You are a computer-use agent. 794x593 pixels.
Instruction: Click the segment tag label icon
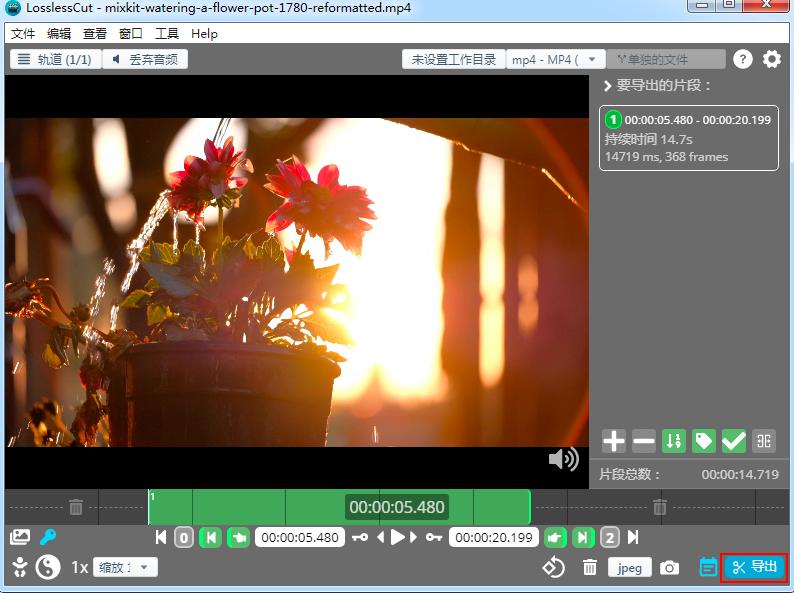704,441
